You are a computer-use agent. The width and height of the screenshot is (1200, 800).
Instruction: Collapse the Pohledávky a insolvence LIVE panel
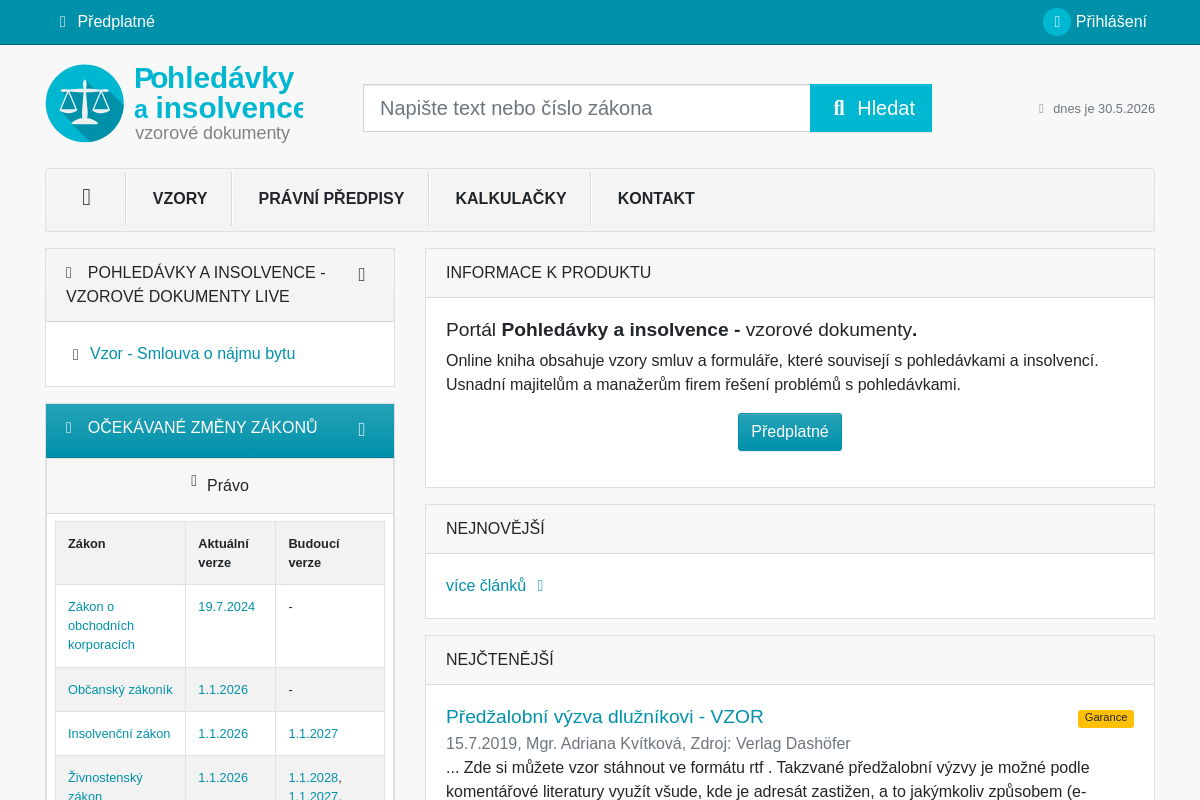(x=362, y=275)
